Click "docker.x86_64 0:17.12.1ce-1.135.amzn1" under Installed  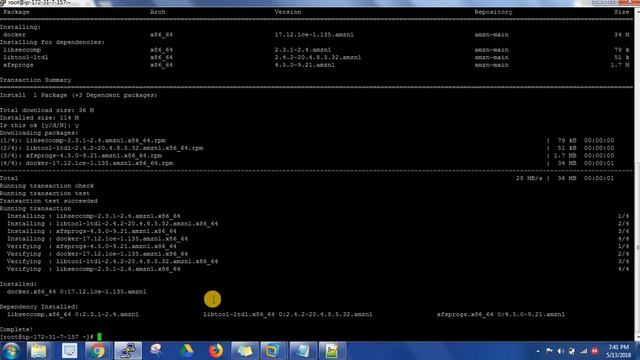77,292
